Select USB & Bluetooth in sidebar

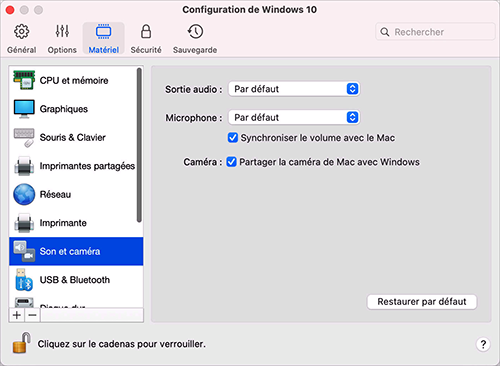76,280
